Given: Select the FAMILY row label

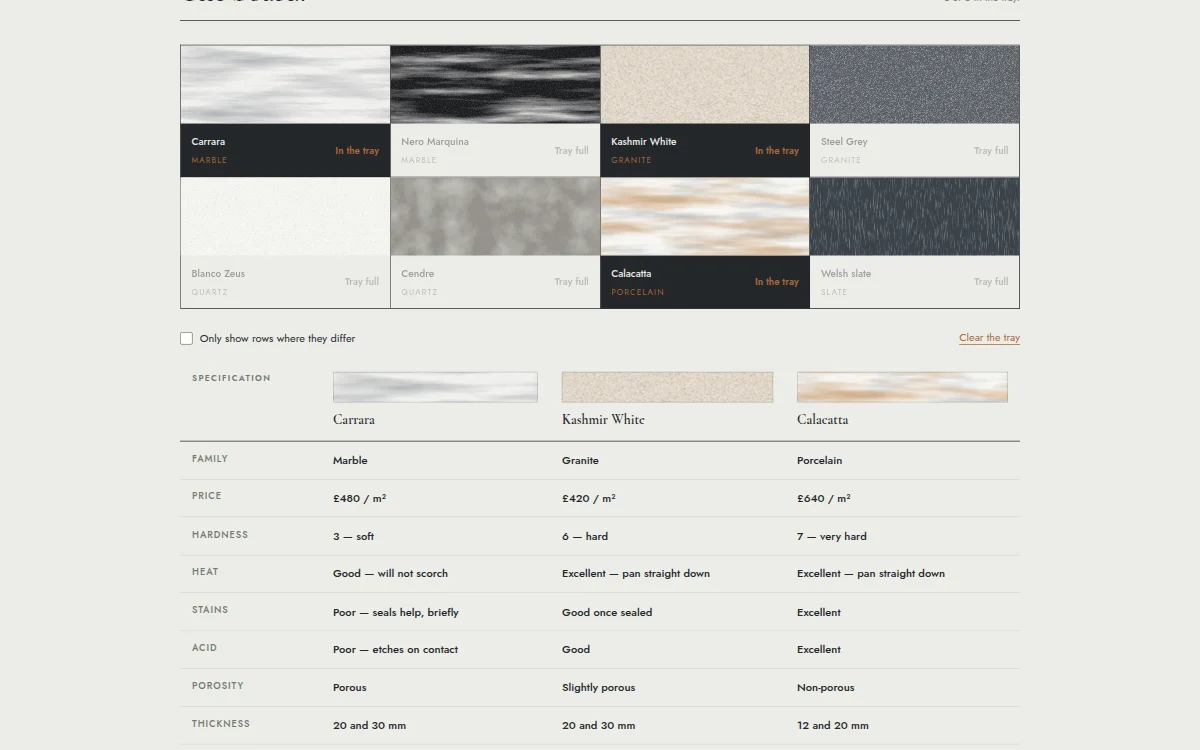Looking at the screenshot, I should 210,459.
